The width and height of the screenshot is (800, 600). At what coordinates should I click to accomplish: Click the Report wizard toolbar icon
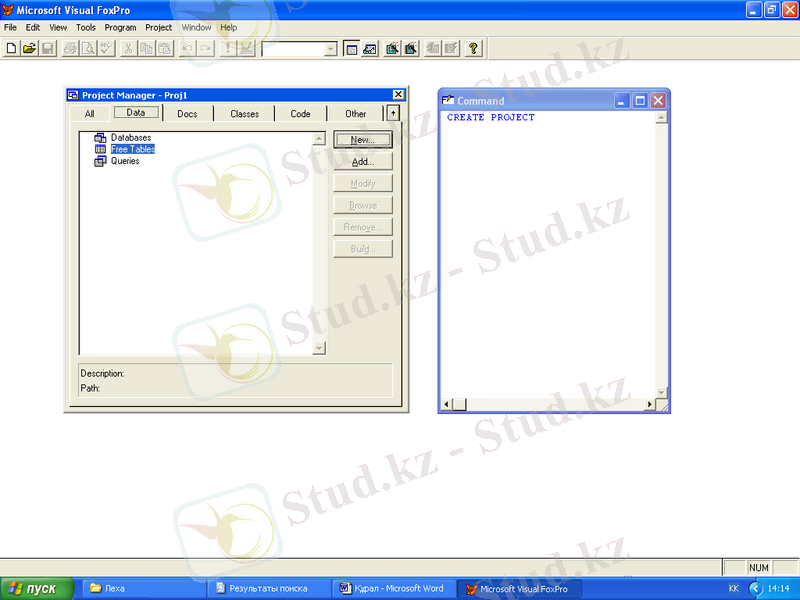(x=411, y=48)
